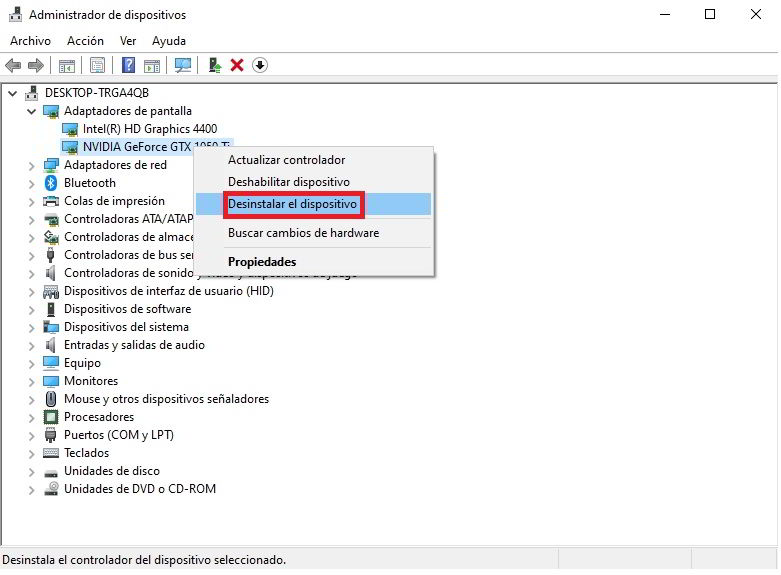Expand the Equipo chevron

31,364
